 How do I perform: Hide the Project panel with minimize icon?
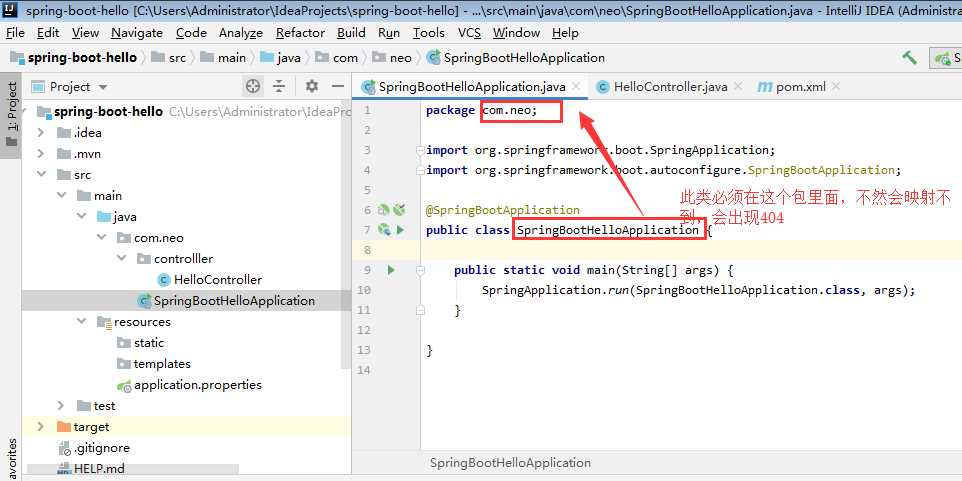tap(337, 87)
